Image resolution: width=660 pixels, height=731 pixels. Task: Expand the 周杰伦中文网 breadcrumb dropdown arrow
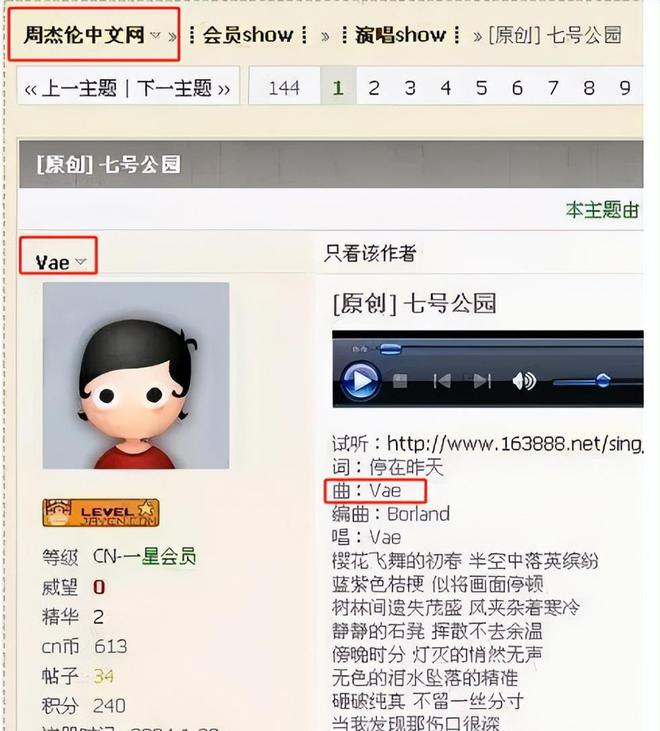pyautogui.click(x=155, y=35)
